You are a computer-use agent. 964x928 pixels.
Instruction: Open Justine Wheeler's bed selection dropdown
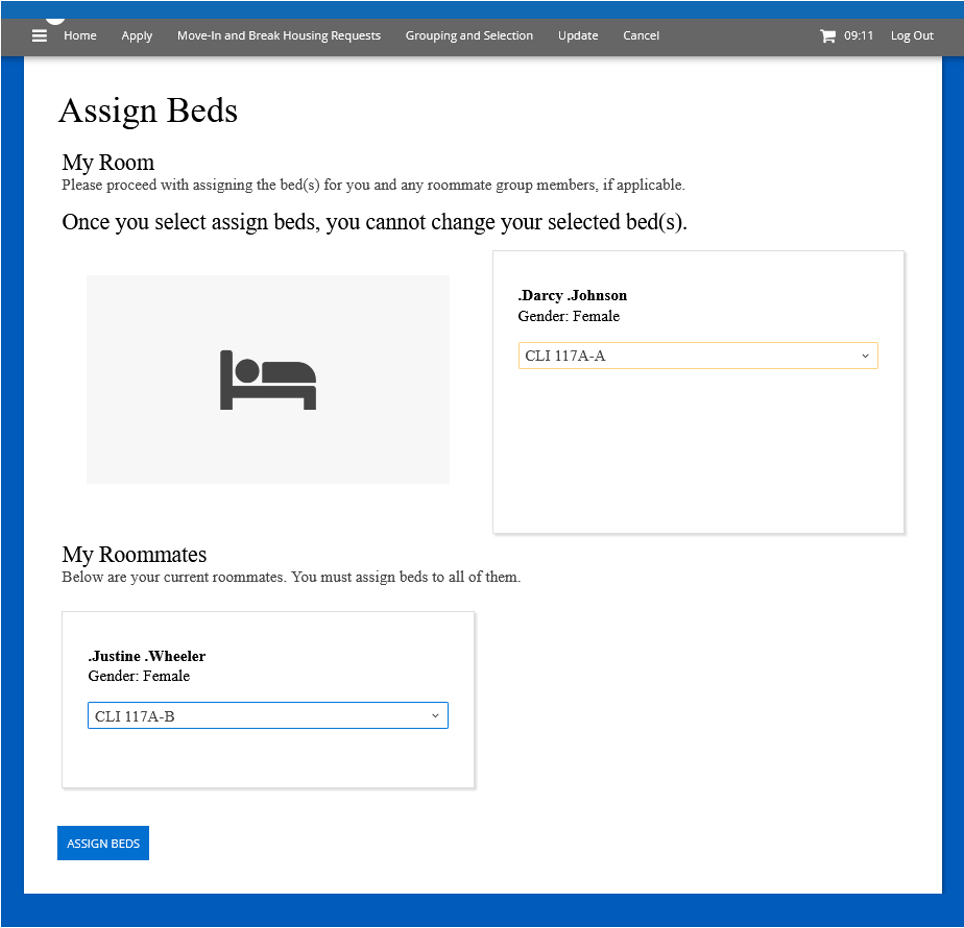tap(267, 716)
